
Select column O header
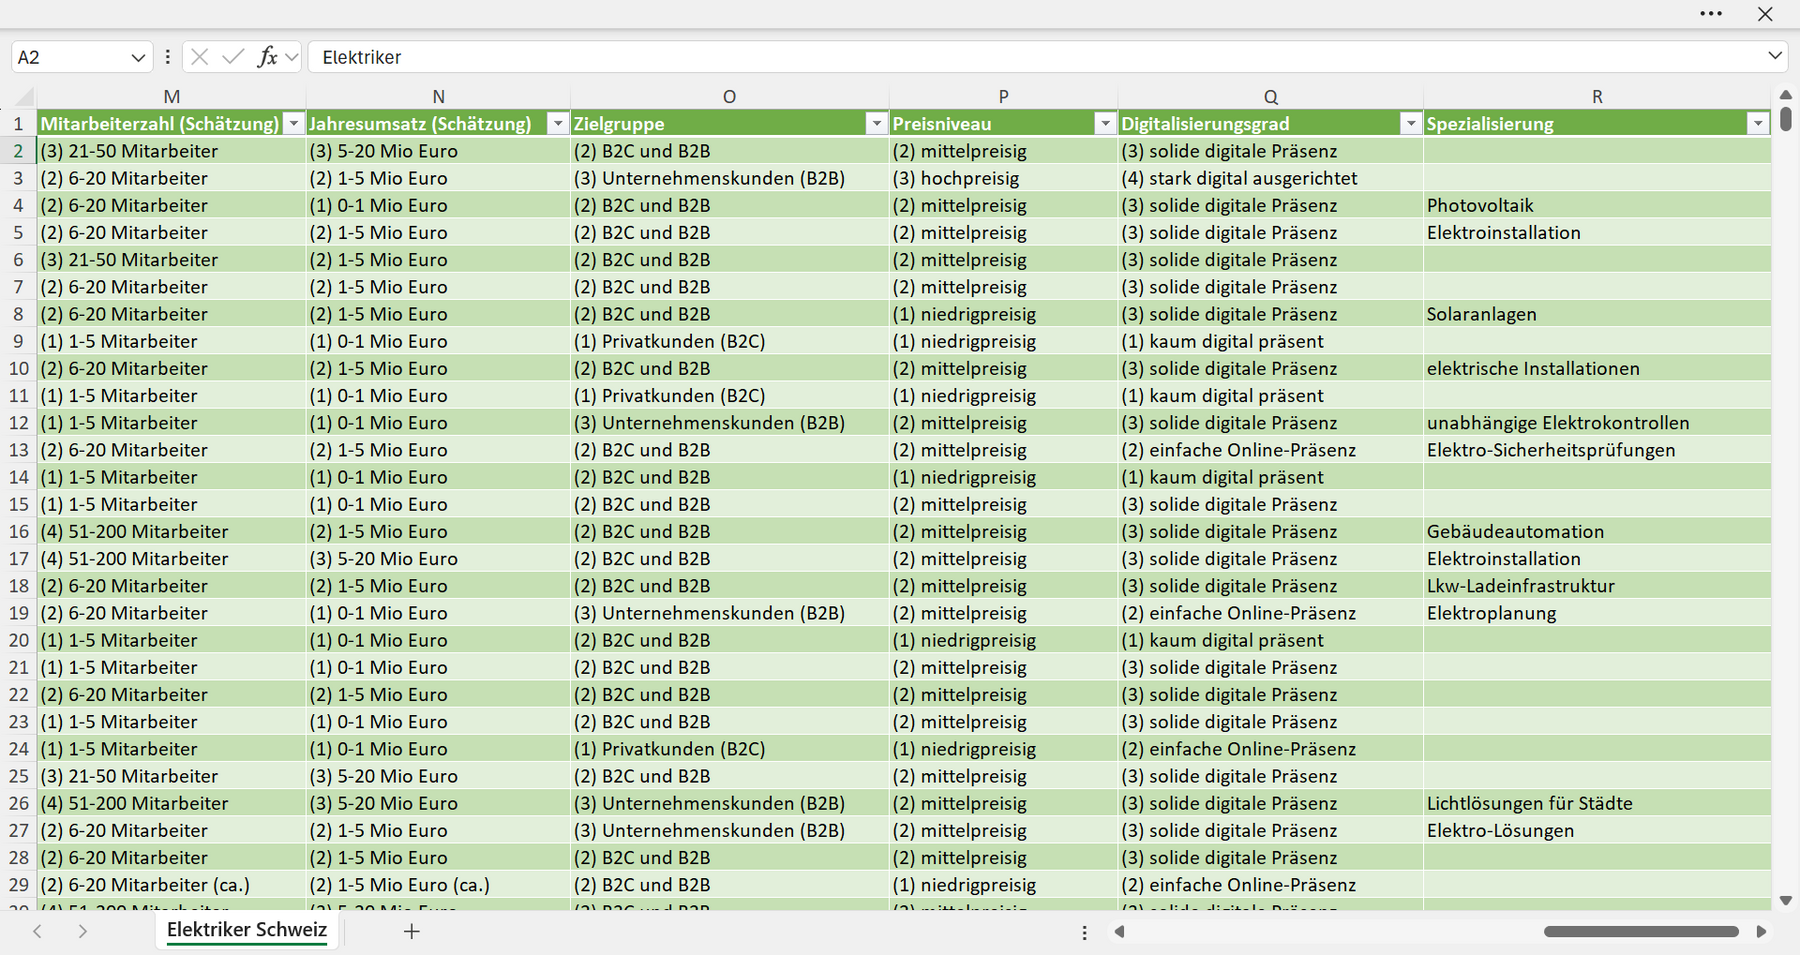tap(729, 97)
